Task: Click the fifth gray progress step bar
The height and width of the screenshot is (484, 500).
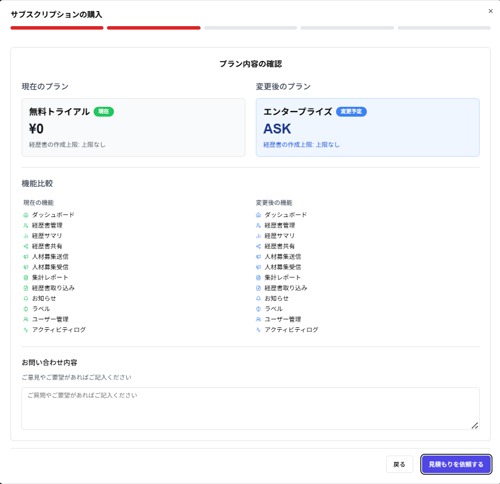Action: click(x=444, y=28)
